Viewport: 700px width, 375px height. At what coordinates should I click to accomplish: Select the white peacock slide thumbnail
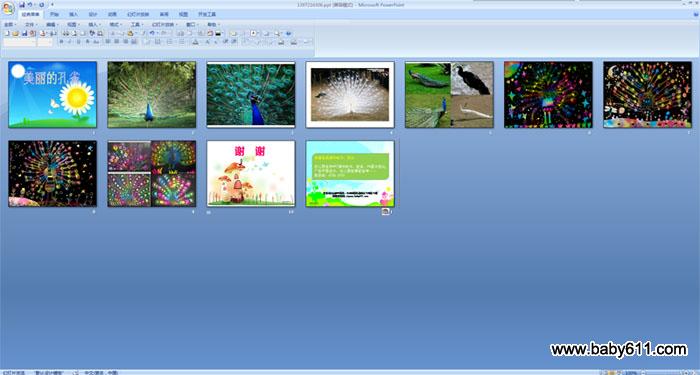point(350,95)
